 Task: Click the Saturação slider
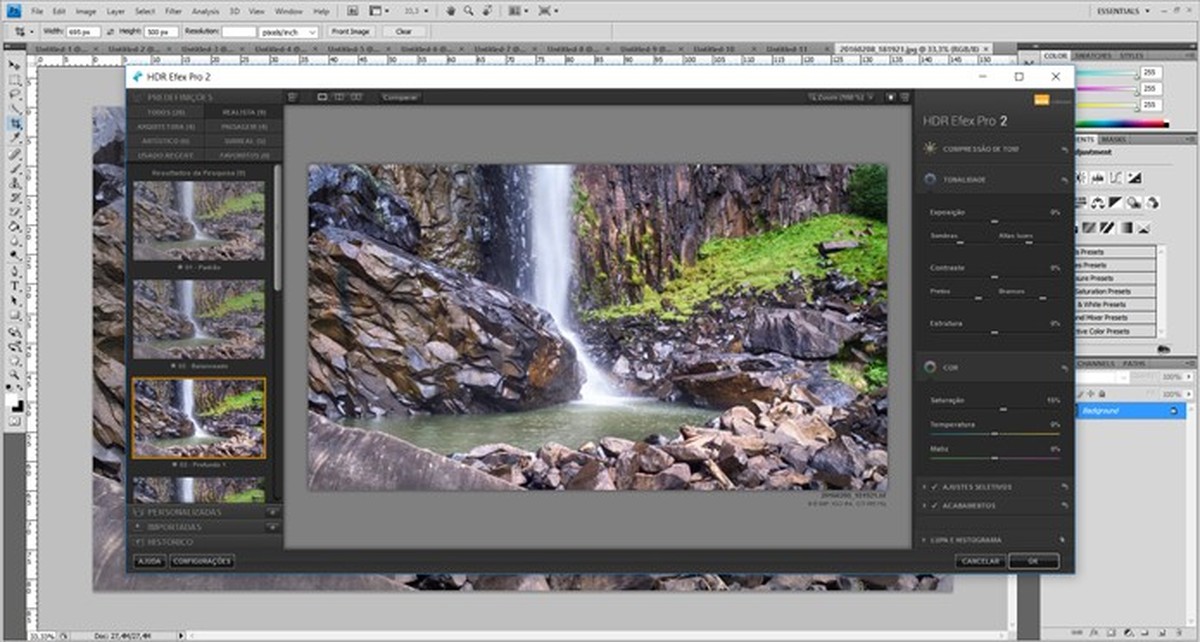point(994,408)
